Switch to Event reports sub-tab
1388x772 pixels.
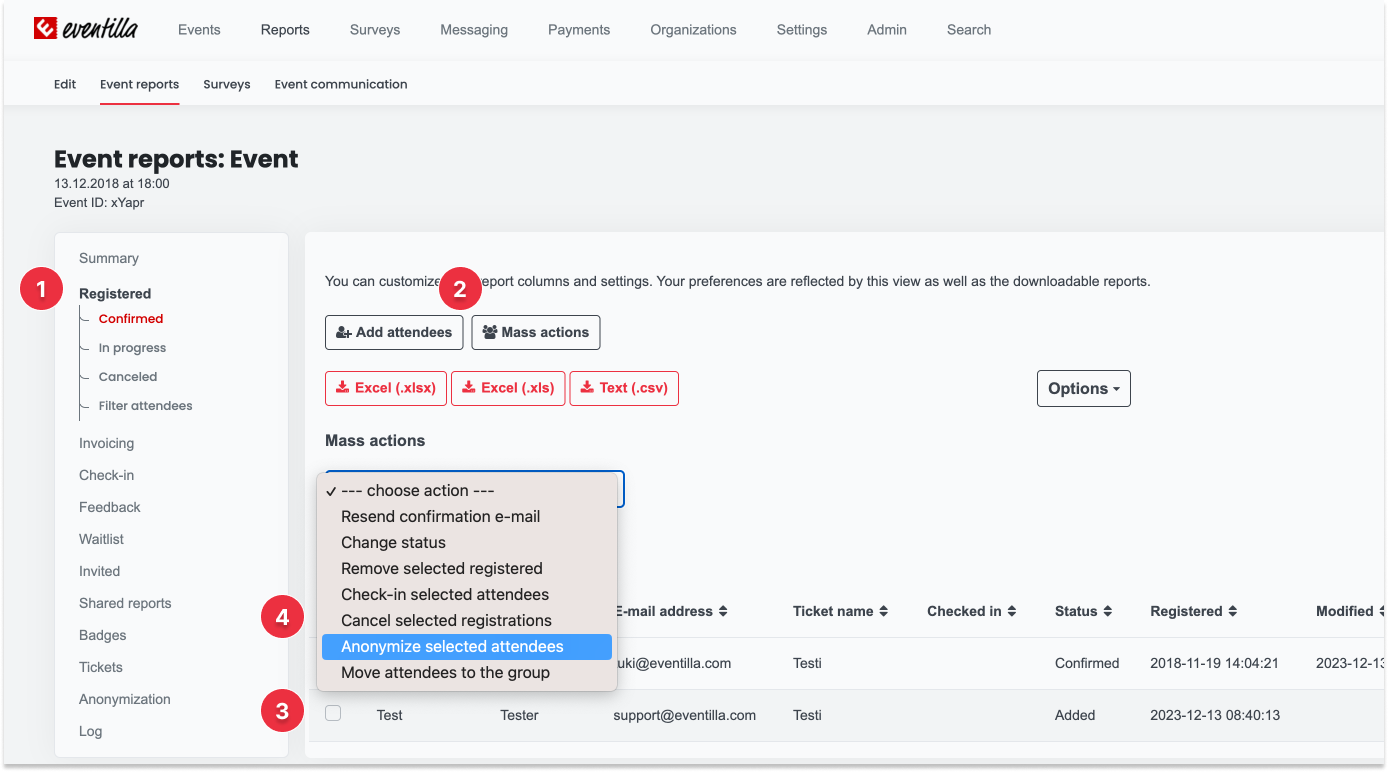[x=140, y=85]
